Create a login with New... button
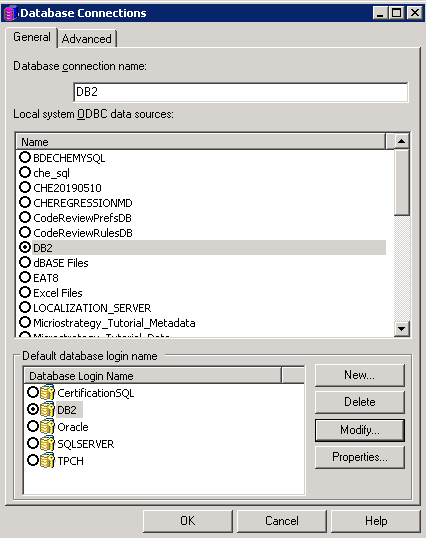This screenshot has height=538, width=426. pos(359,375)
